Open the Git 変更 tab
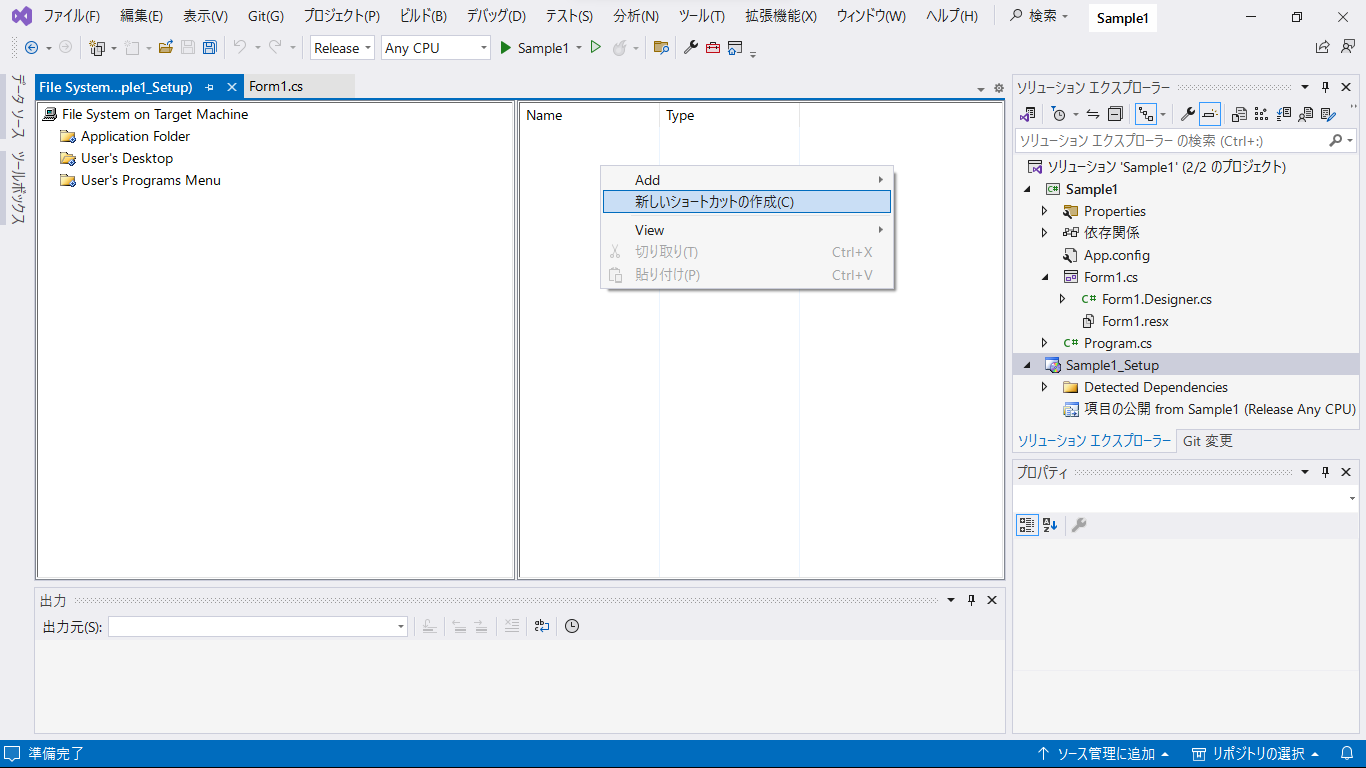Screen dimensions: 1366x768 [x=1208, y=441]
